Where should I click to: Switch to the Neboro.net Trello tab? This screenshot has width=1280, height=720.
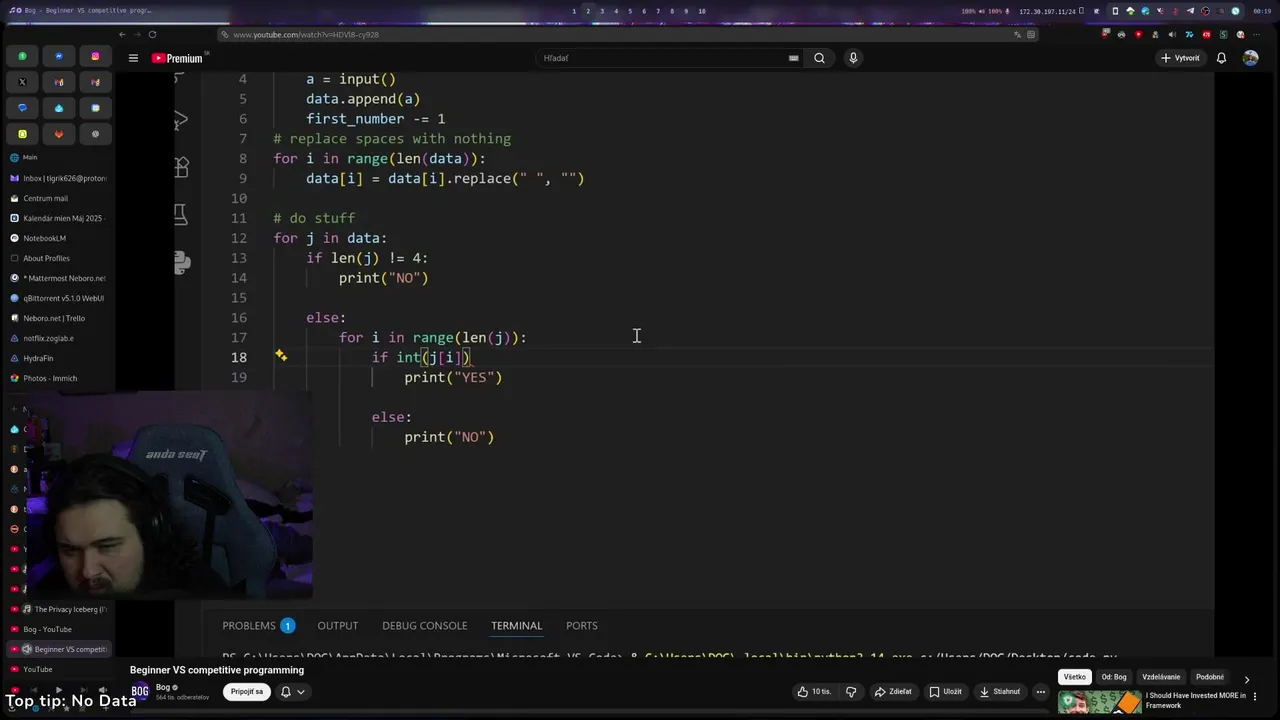(x=58, y=318)
